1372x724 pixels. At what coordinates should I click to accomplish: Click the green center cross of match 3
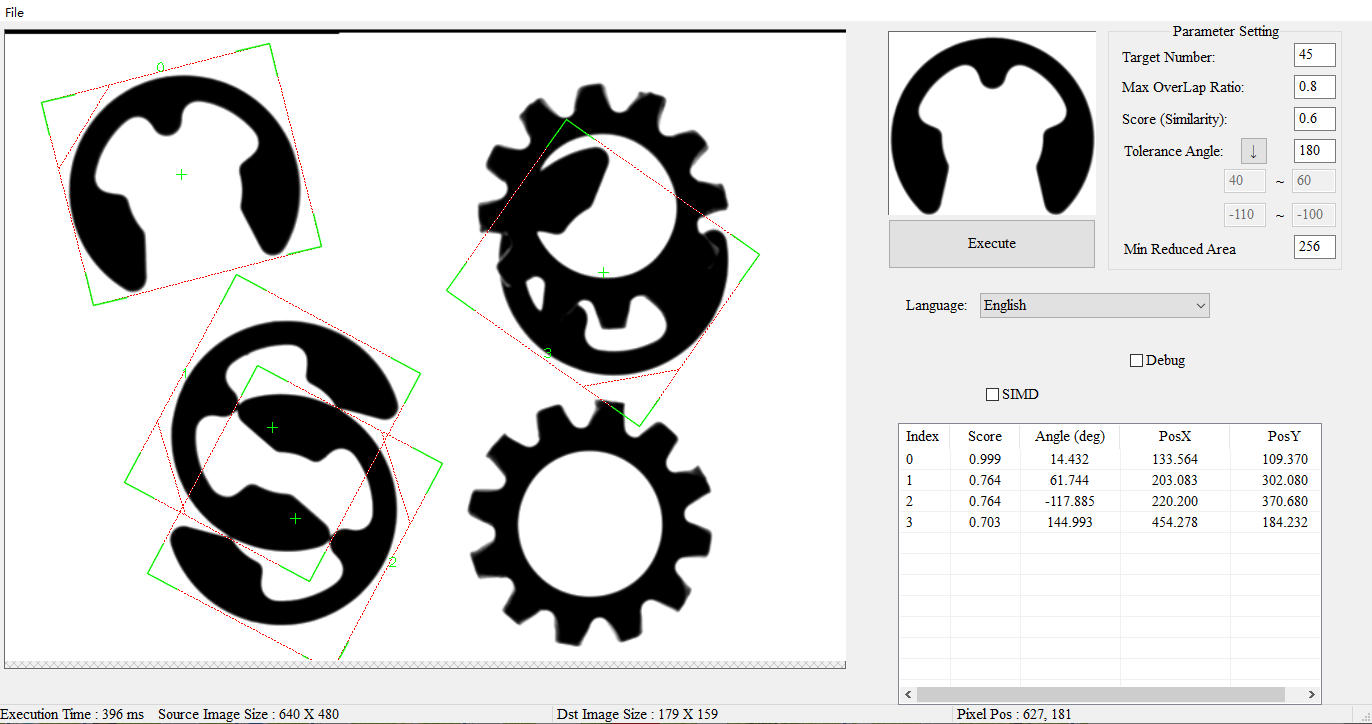coord(603,272)
